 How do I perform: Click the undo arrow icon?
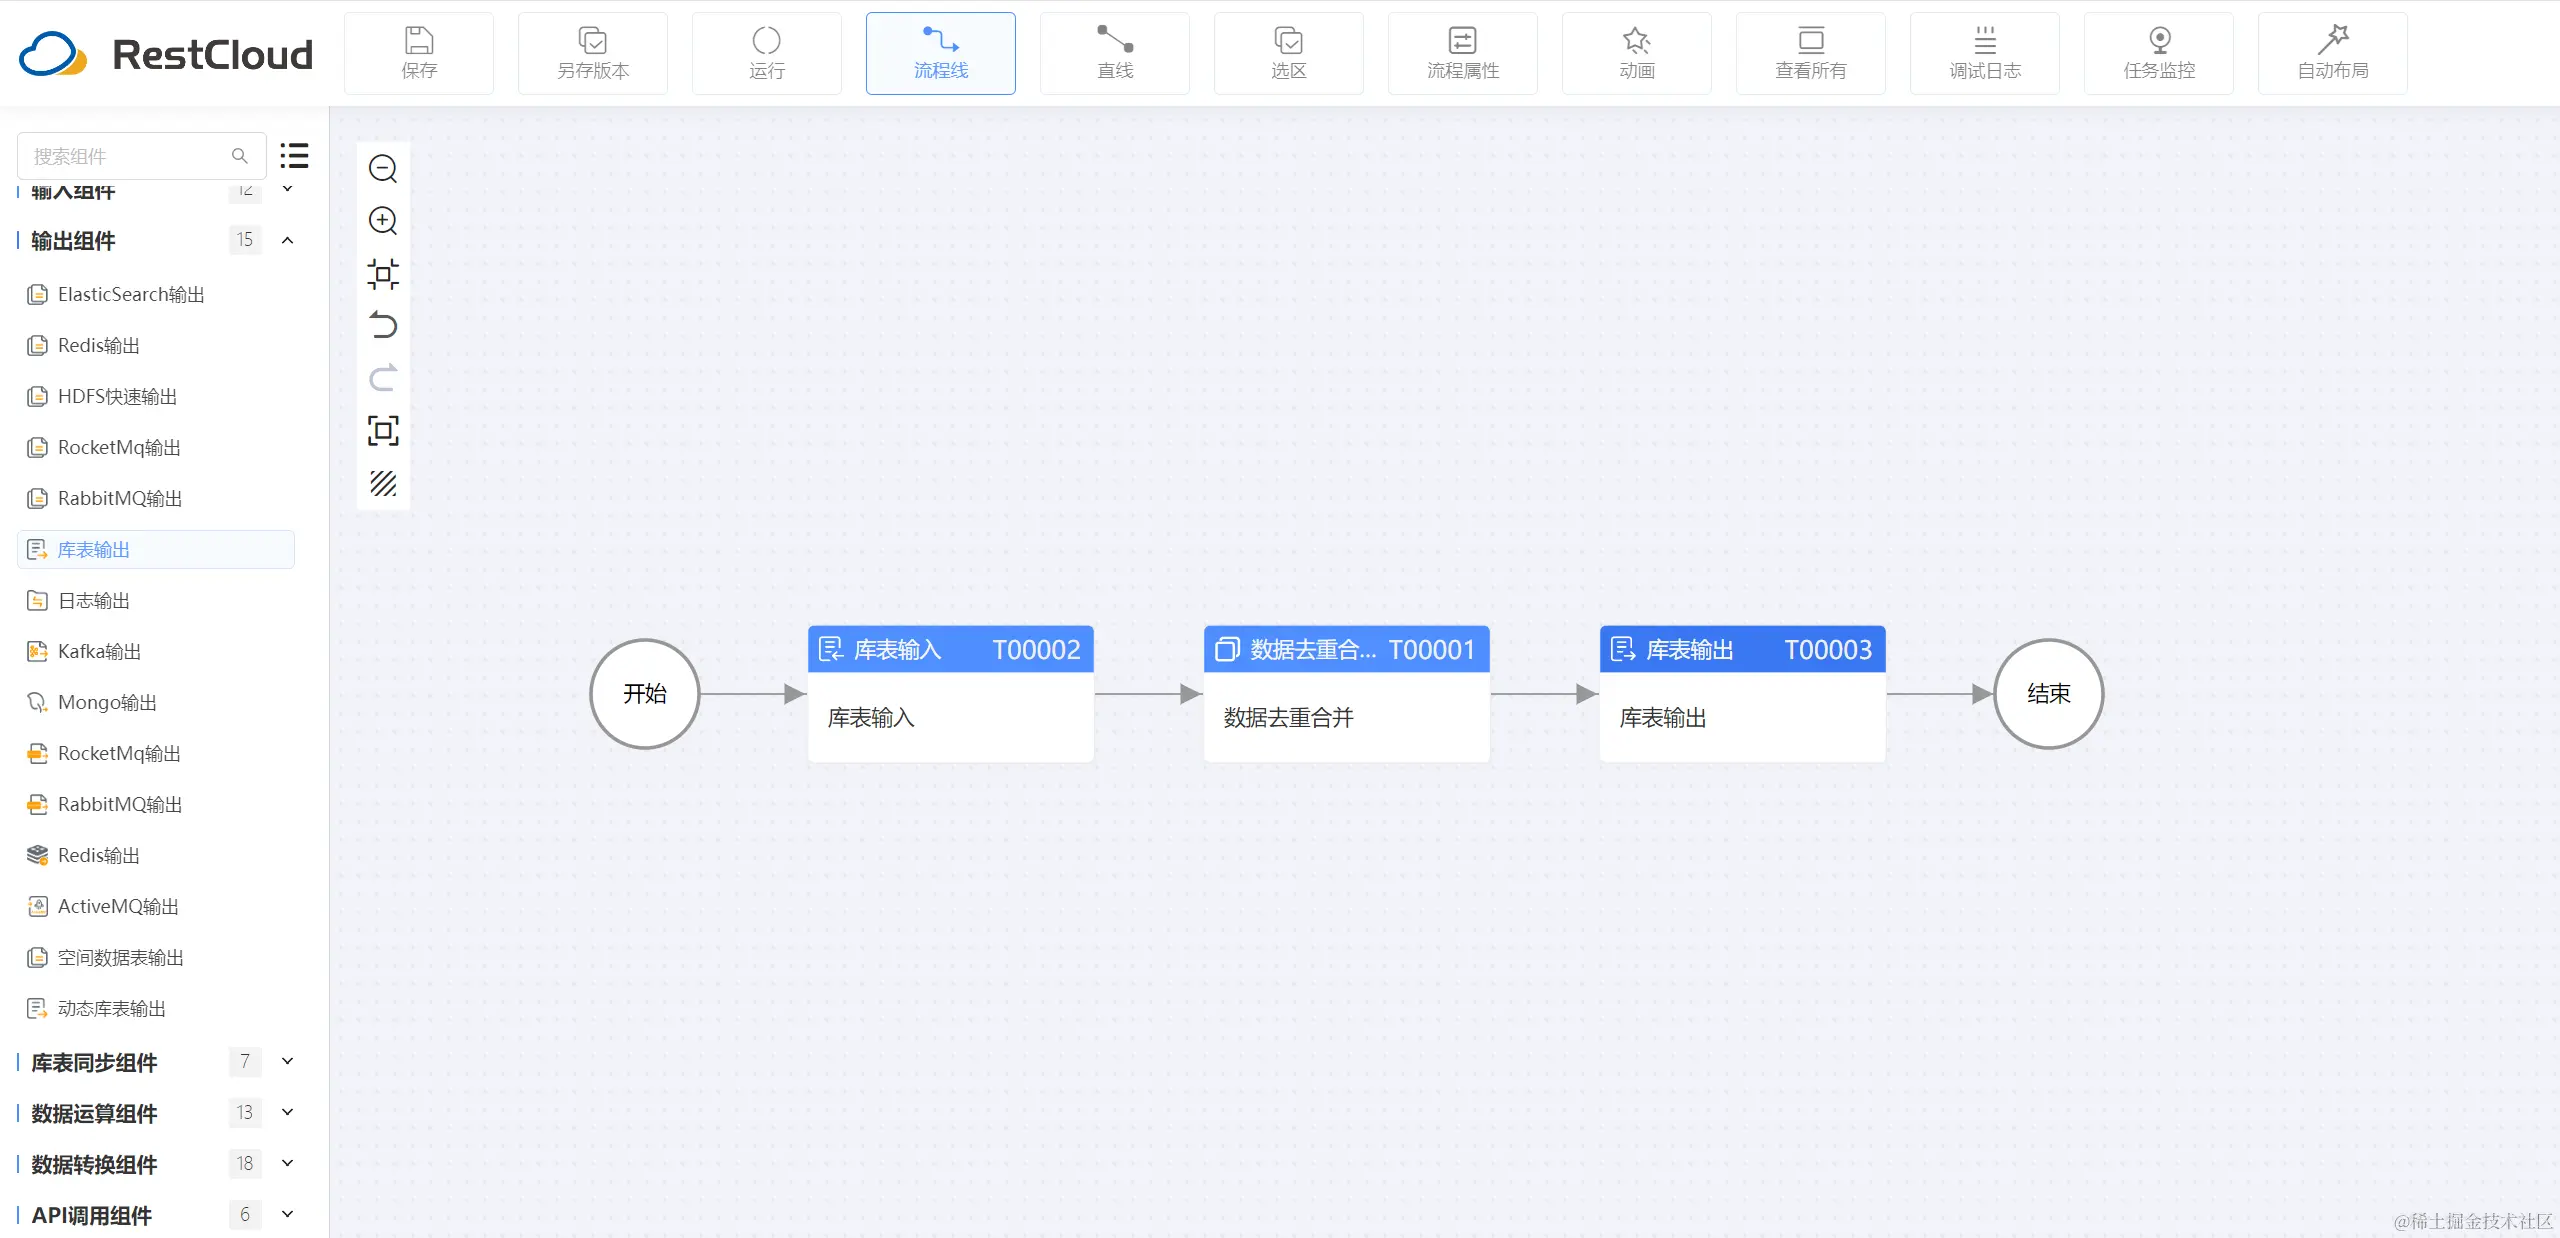coord(383,326)
